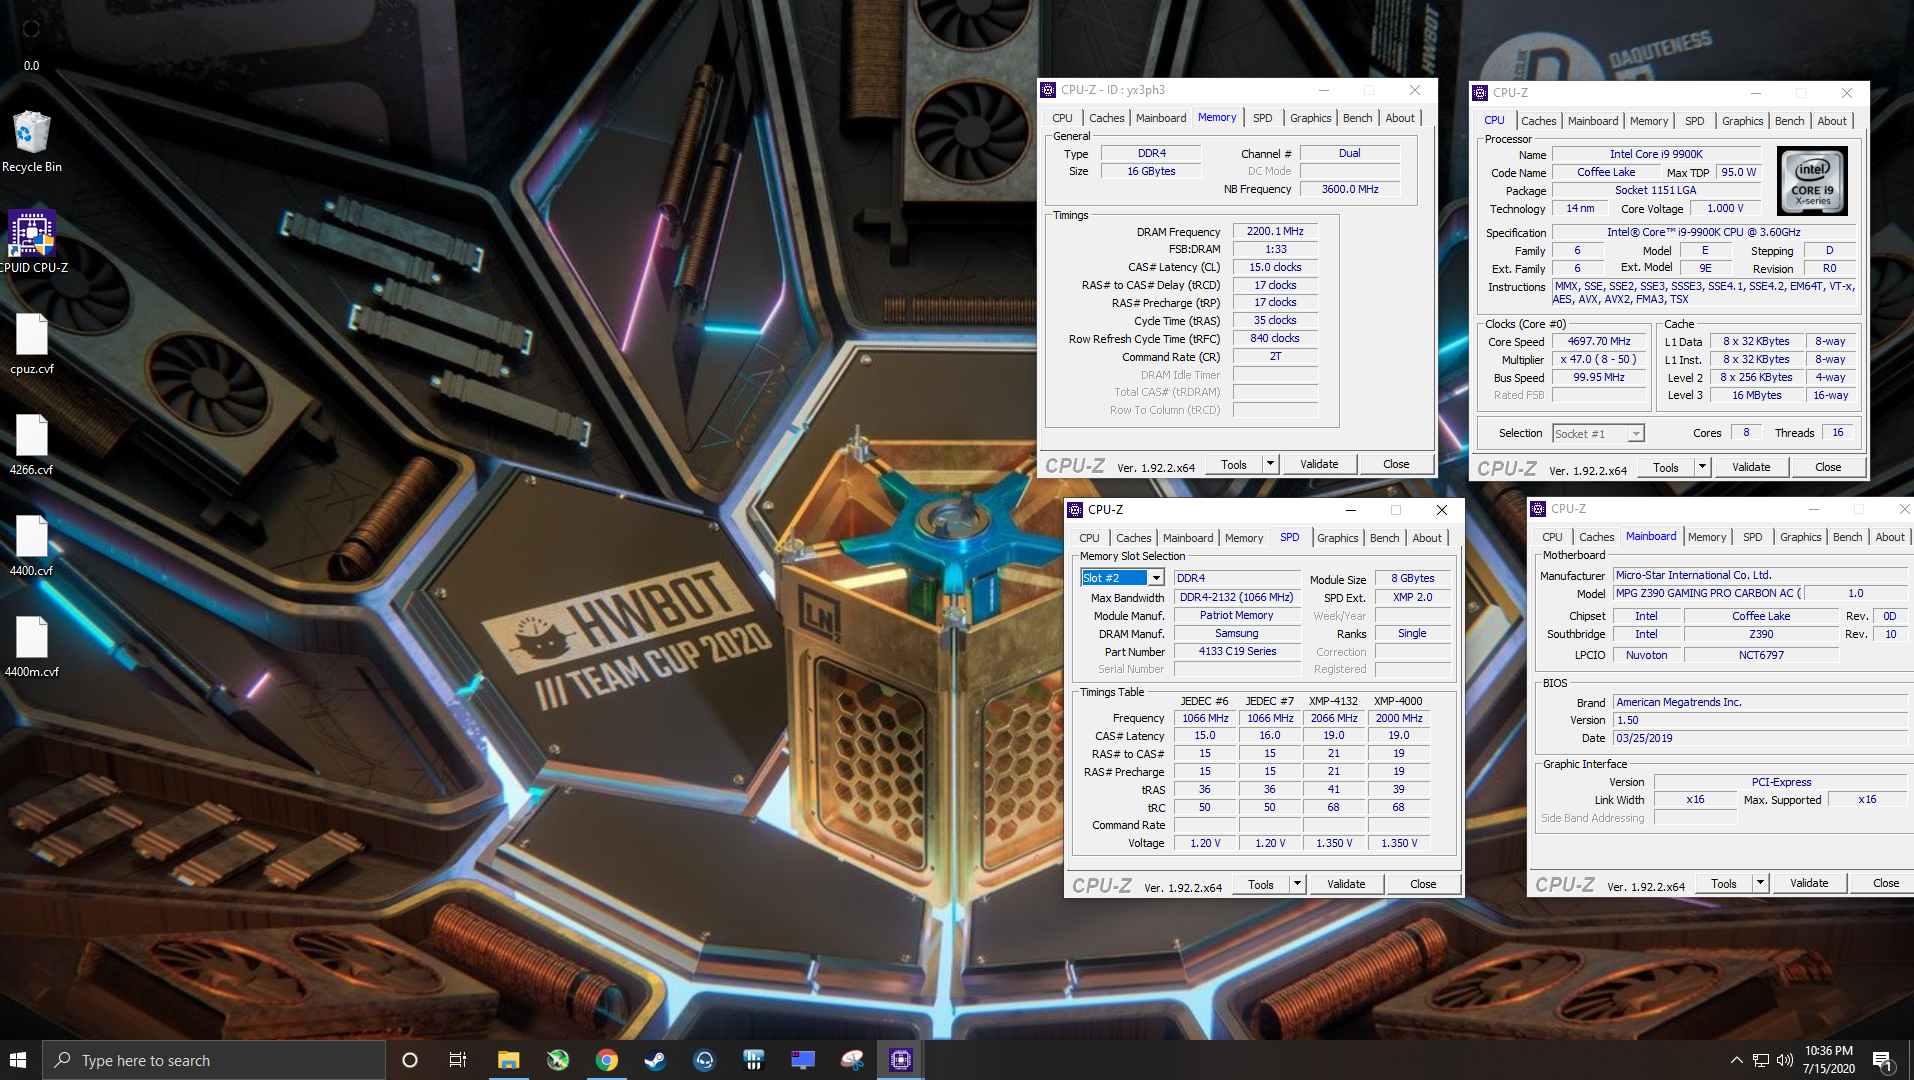The width and height of the screenshot is (1914, 1080).
Task: Click CPU-Z icon in Memory window title bar
Action: click(1048, 90)
